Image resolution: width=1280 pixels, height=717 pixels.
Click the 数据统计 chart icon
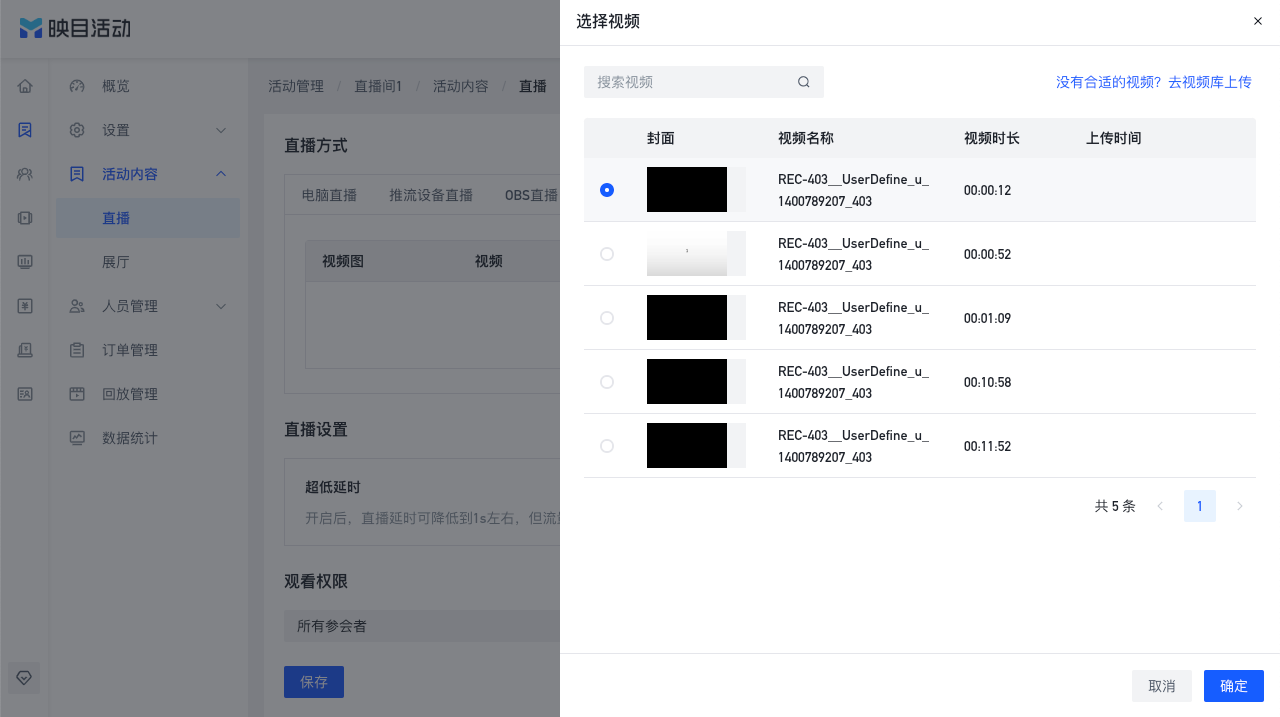77,438
